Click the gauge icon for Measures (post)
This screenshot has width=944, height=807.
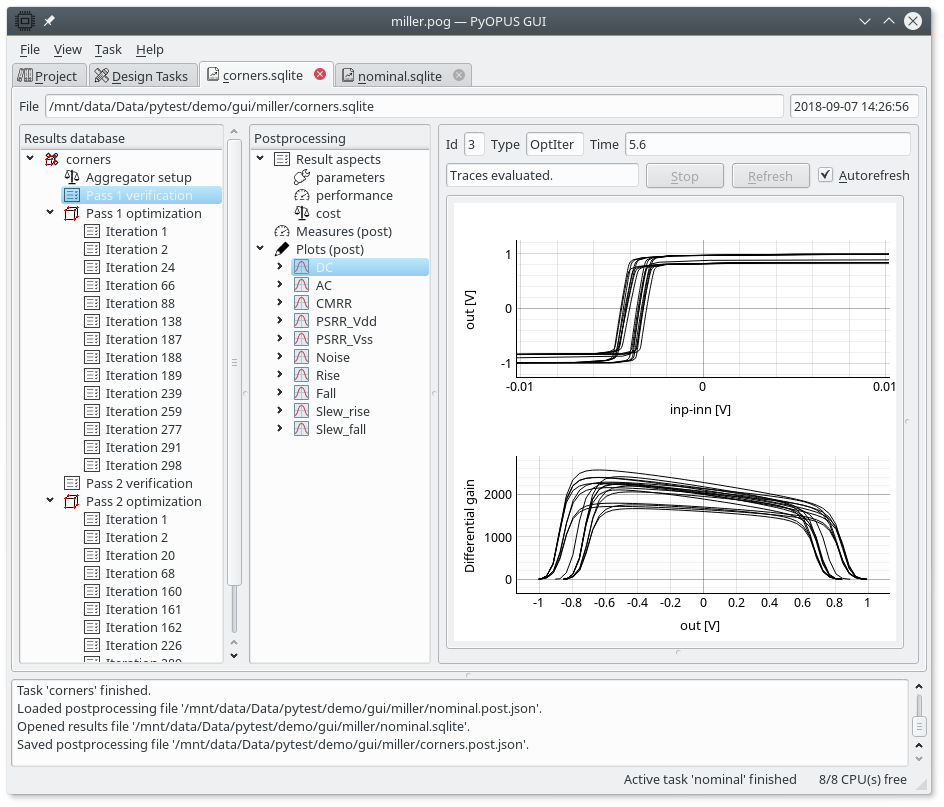[282, 231]
